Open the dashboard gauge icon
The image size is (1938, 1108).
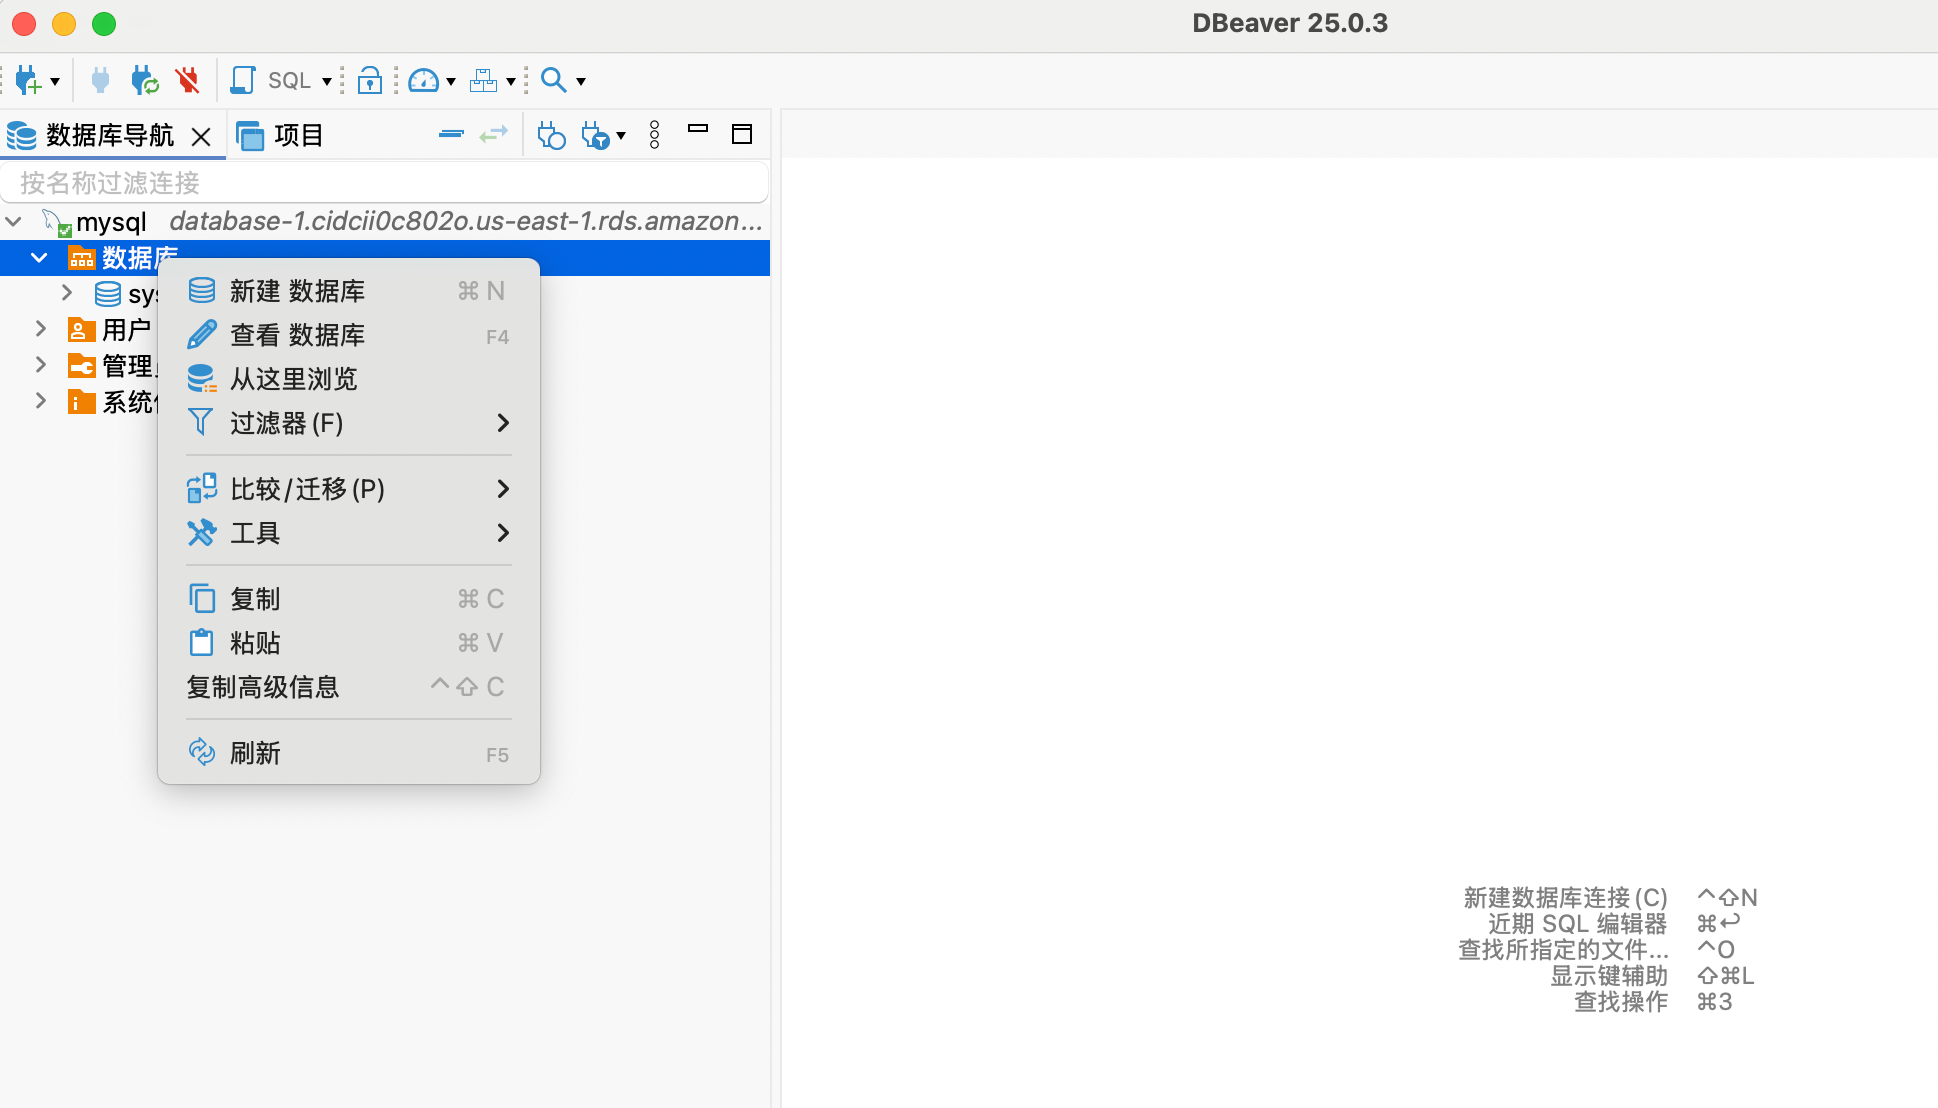[x=423, y=80]
